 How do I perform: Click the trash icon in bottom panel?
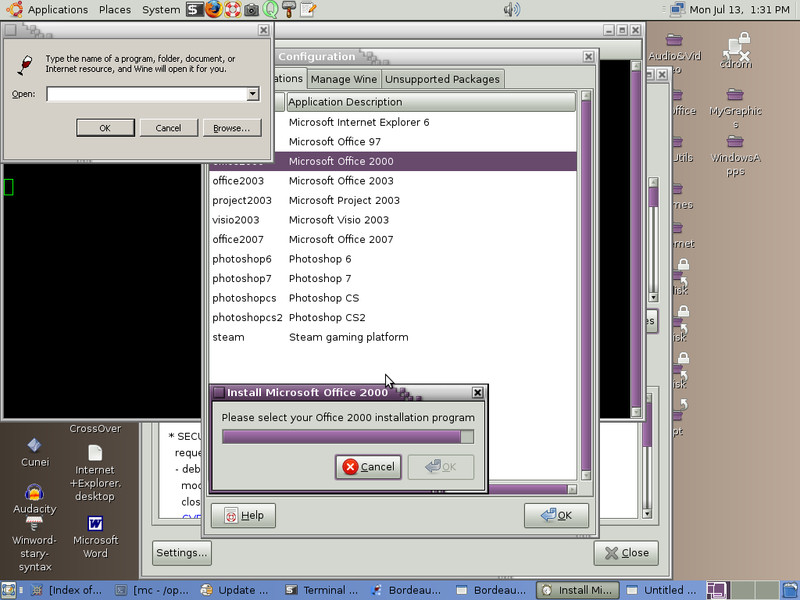pyautogui.click(x=790, y=590)
